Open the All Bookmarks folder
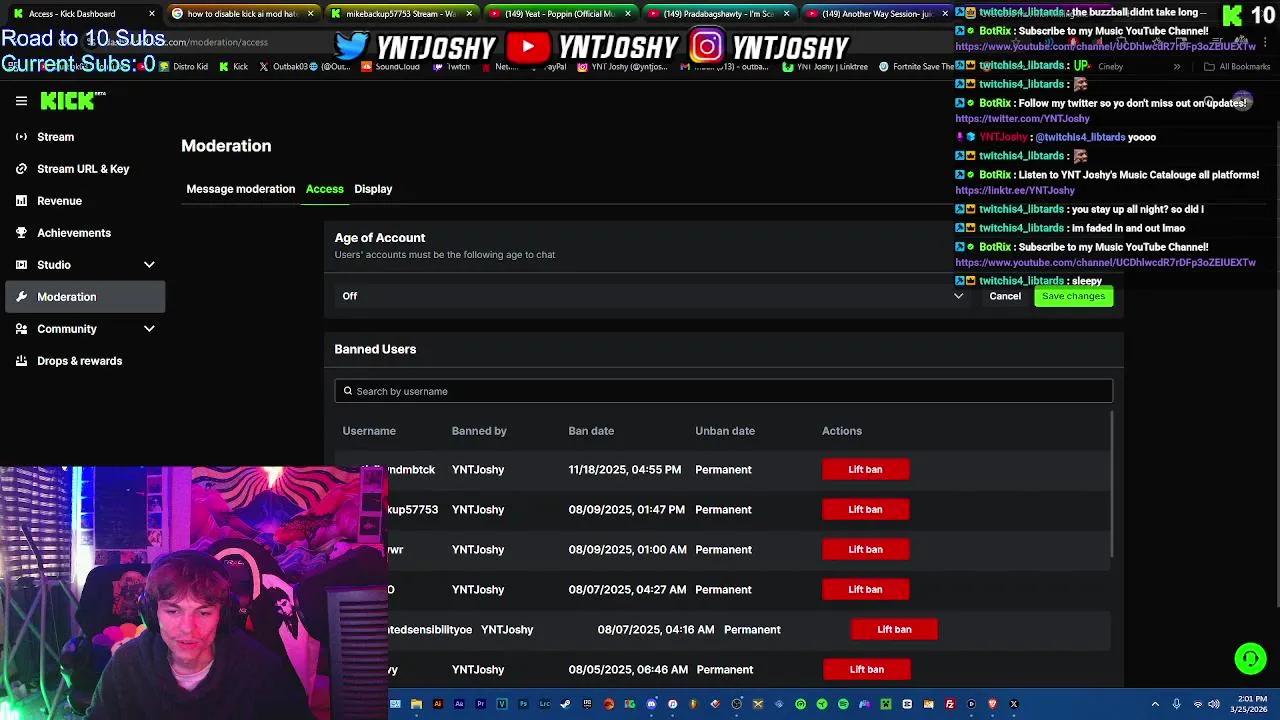 pyautogui.click(x=1237, y=67)
